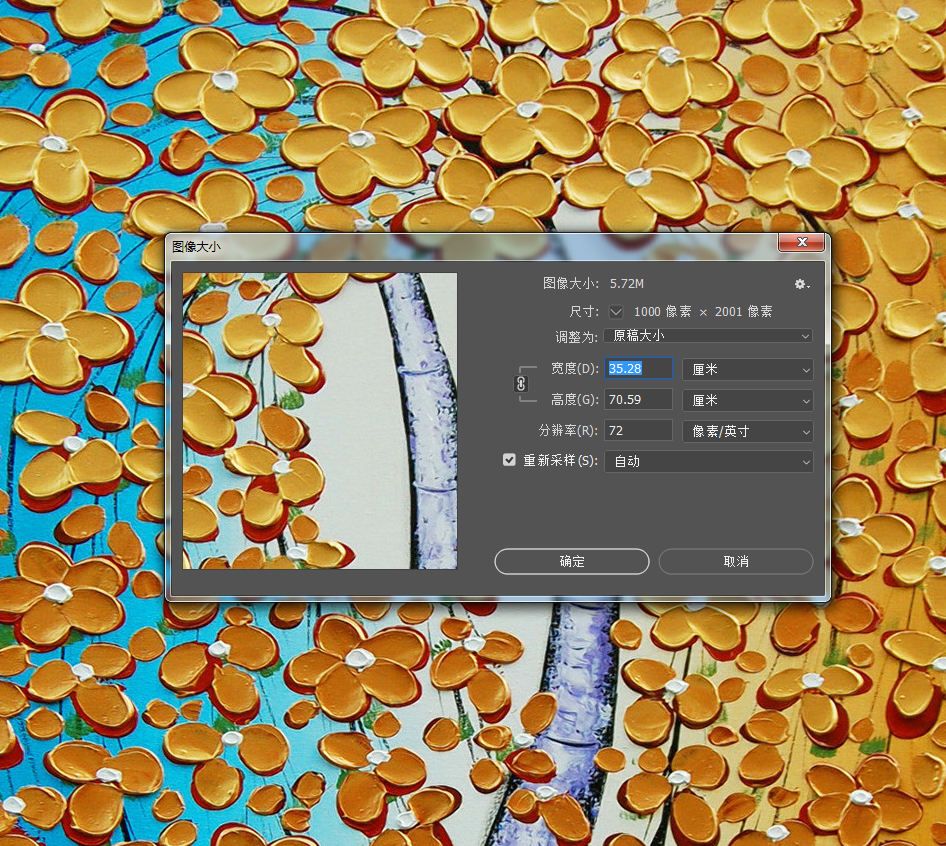This screenshot has height=846, width=946.
Task: Open the 宽度 unit 厘米 dropdown
Action: (748, 369)
